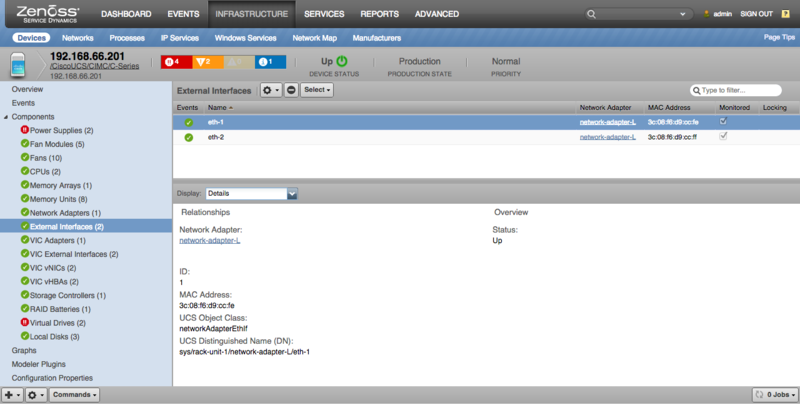Switch to the Networks subtab
Image resolution: width=800 pixels, height=405 pixels.
78,38
